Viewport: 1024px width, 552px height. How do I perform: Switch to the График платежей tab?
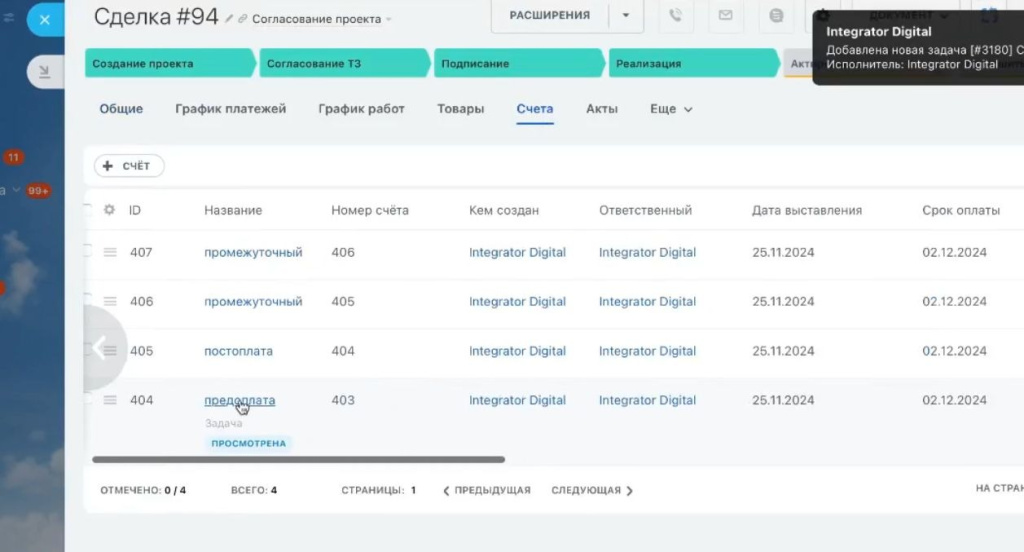(x=230, y=109)
